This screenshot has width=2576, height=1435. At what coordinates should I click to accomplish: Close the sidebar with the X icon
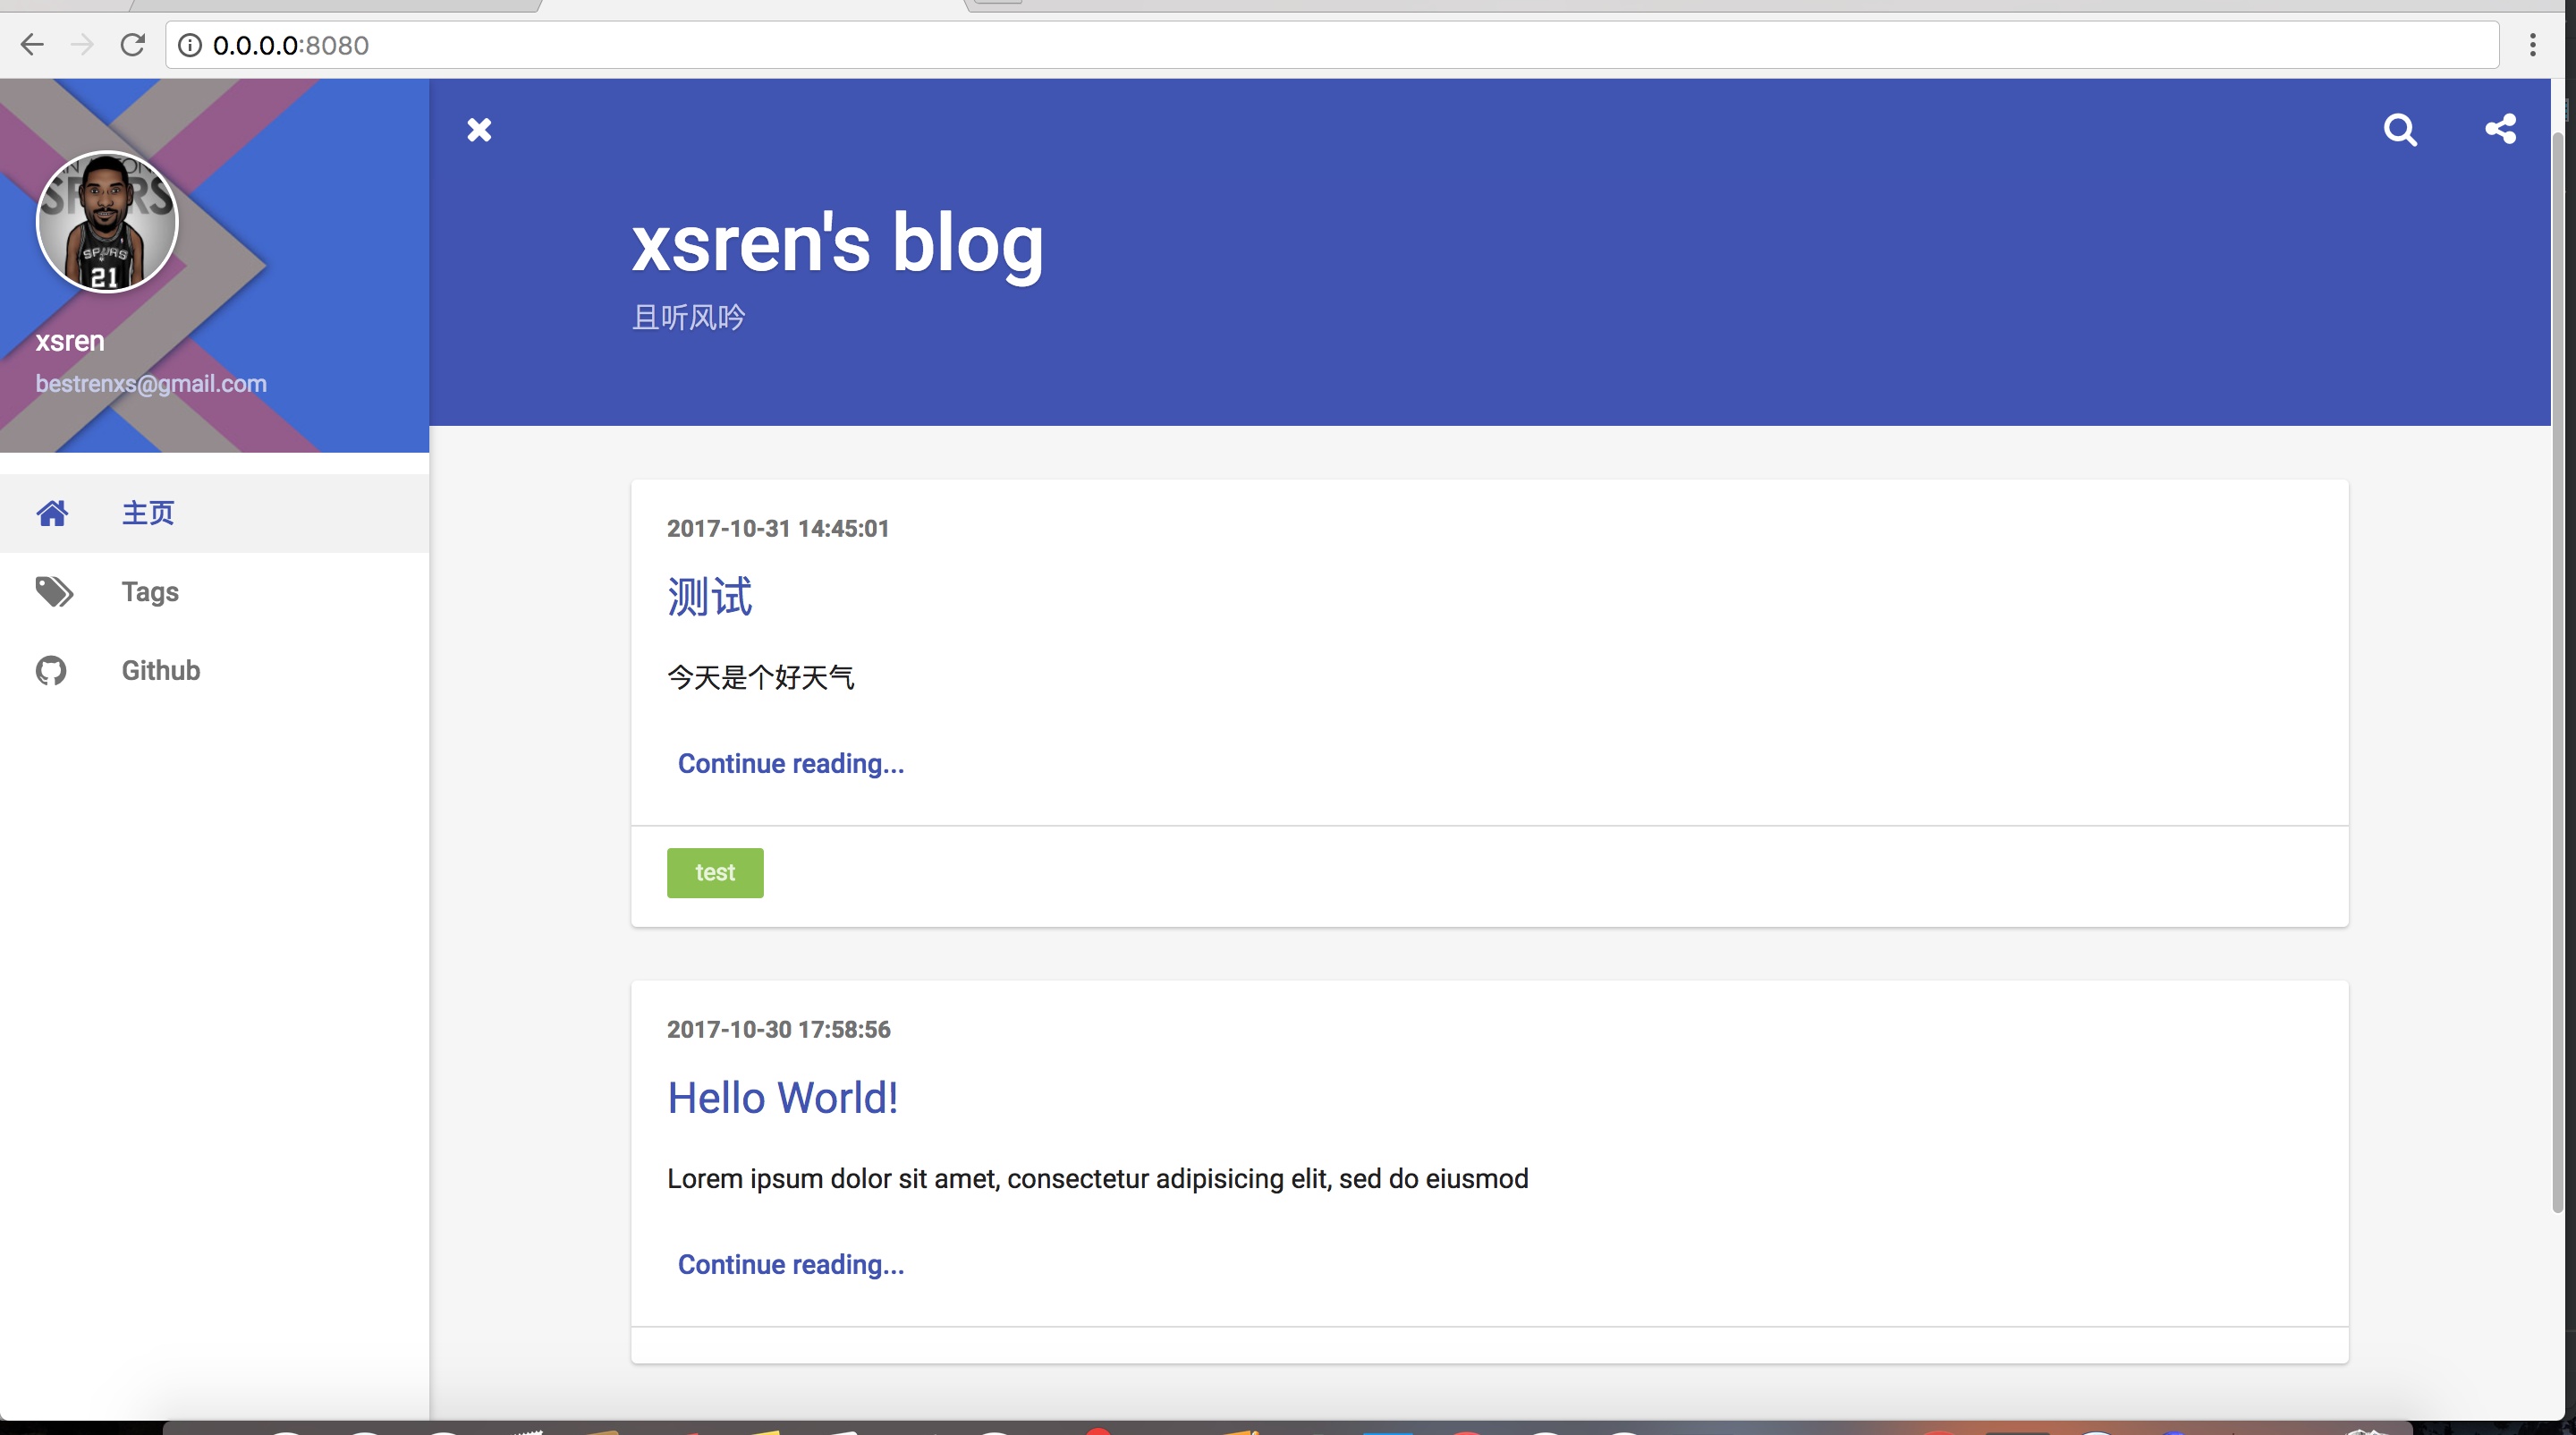tap(479, 130)
